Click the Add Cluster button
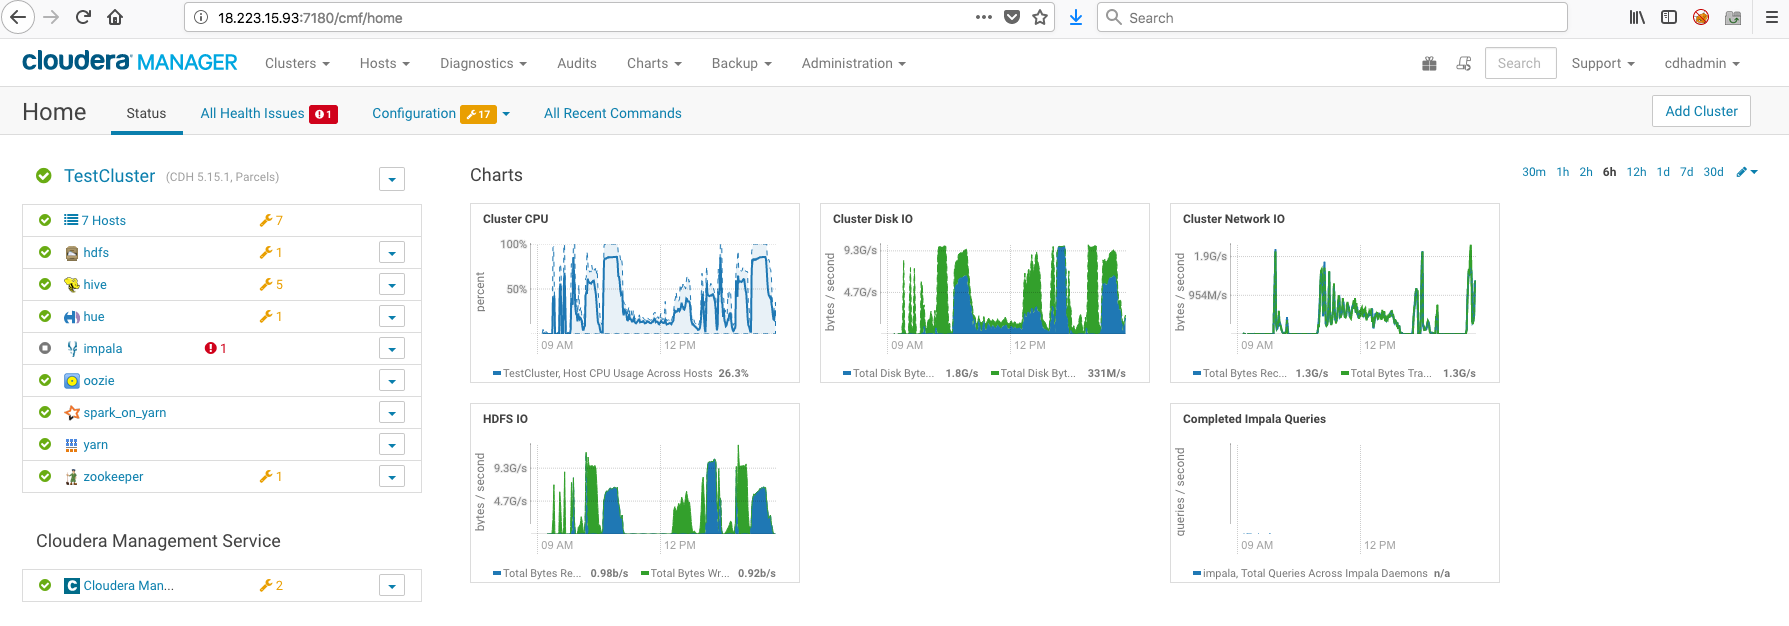 pyautogui.click(x=1700, y=111)
